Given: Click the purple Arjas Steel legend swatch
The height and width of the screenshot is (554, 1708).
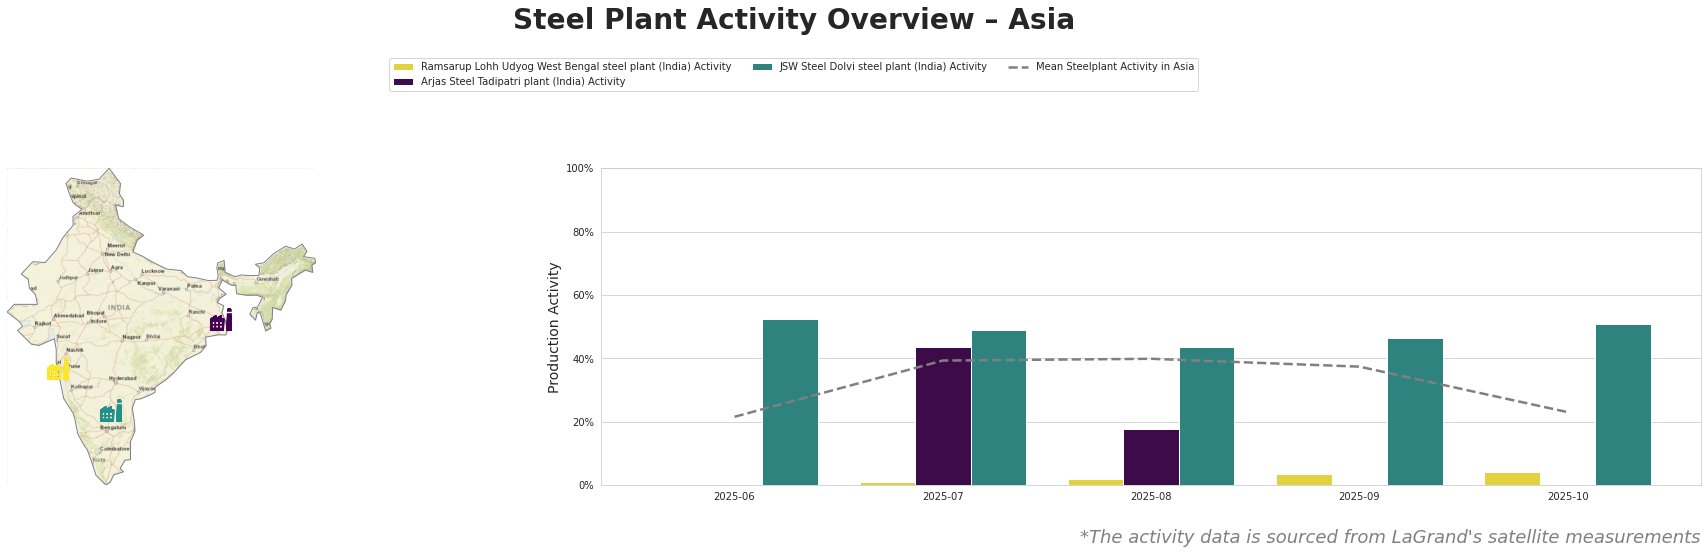Looking at the screenshot, I should coord(403,82).
